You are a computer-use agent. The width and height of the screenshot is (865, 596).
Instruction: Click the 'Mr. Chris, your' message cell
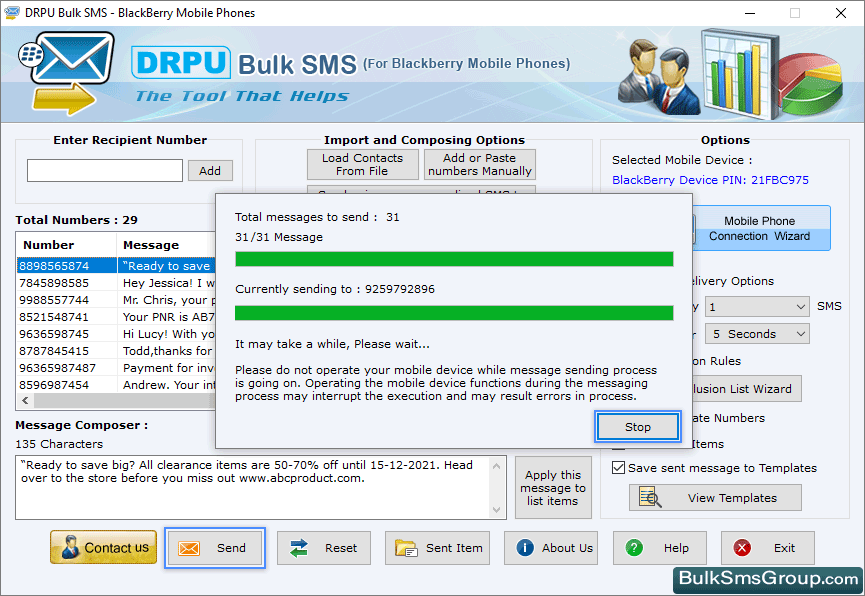[166, 300]
